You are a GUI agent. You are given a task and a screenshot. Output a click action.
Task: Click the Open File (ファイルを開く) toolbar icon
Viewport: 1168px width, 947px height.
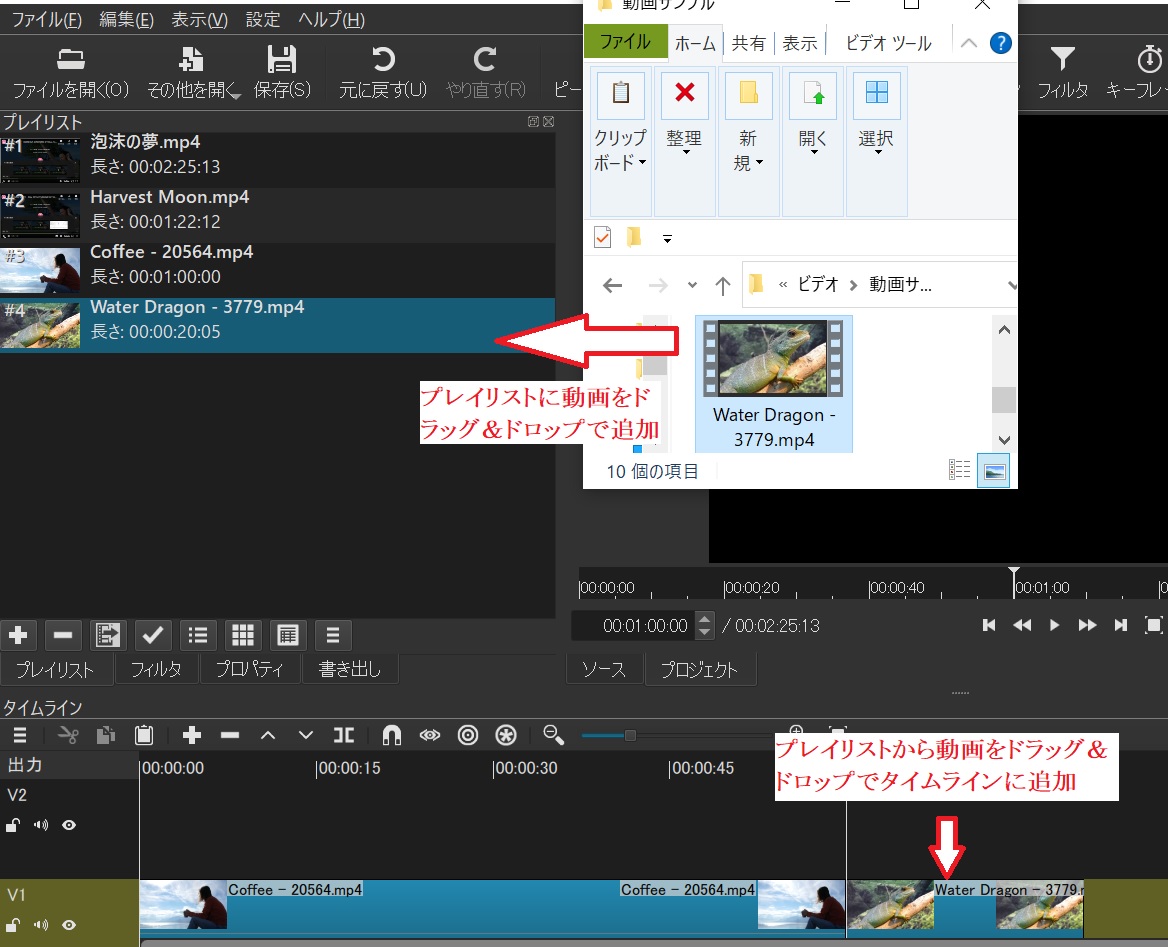(x=71, y=59)
